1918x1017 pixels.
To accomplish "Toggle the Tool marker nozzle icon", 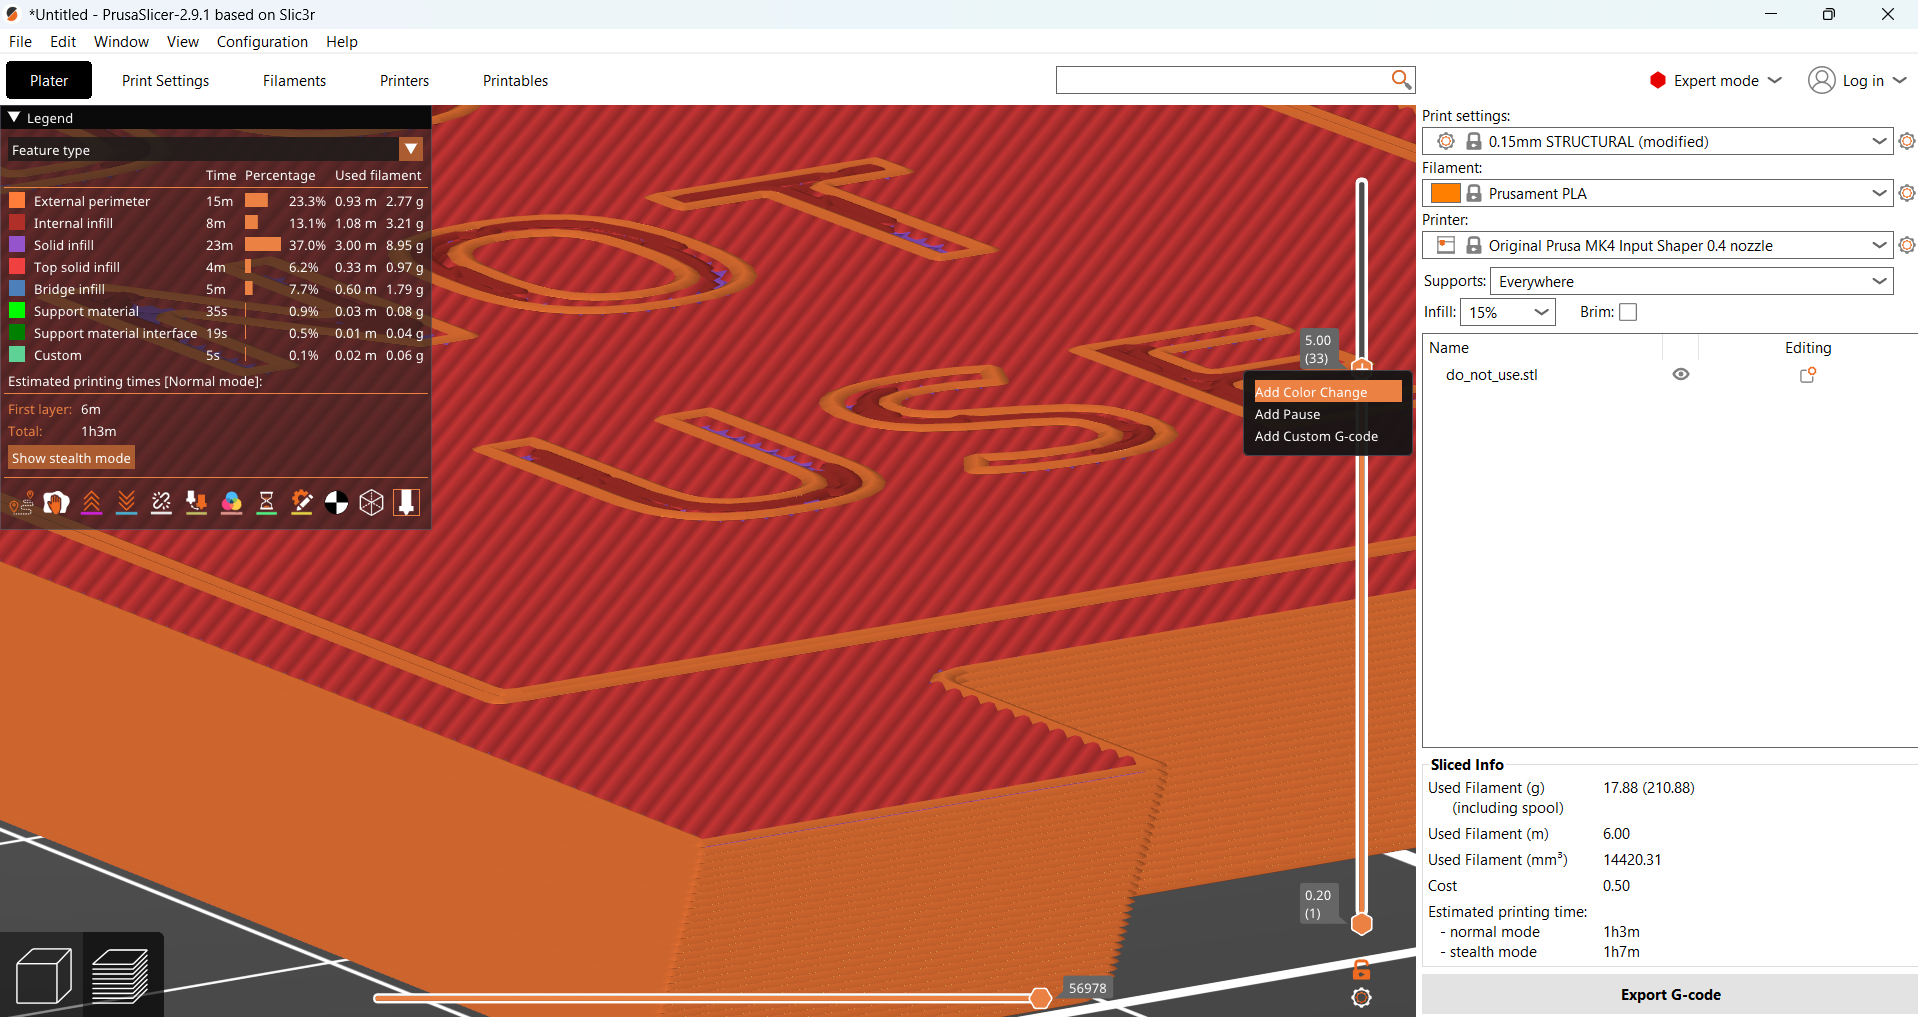I will [x=407, y=503].
